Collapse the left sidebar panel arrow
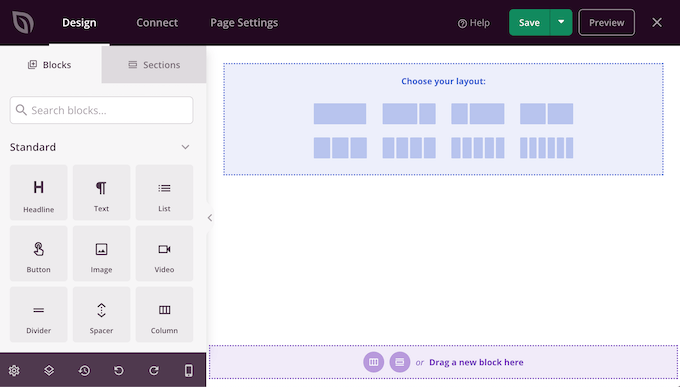The image size is (680, 387). (x=210, y=218)
